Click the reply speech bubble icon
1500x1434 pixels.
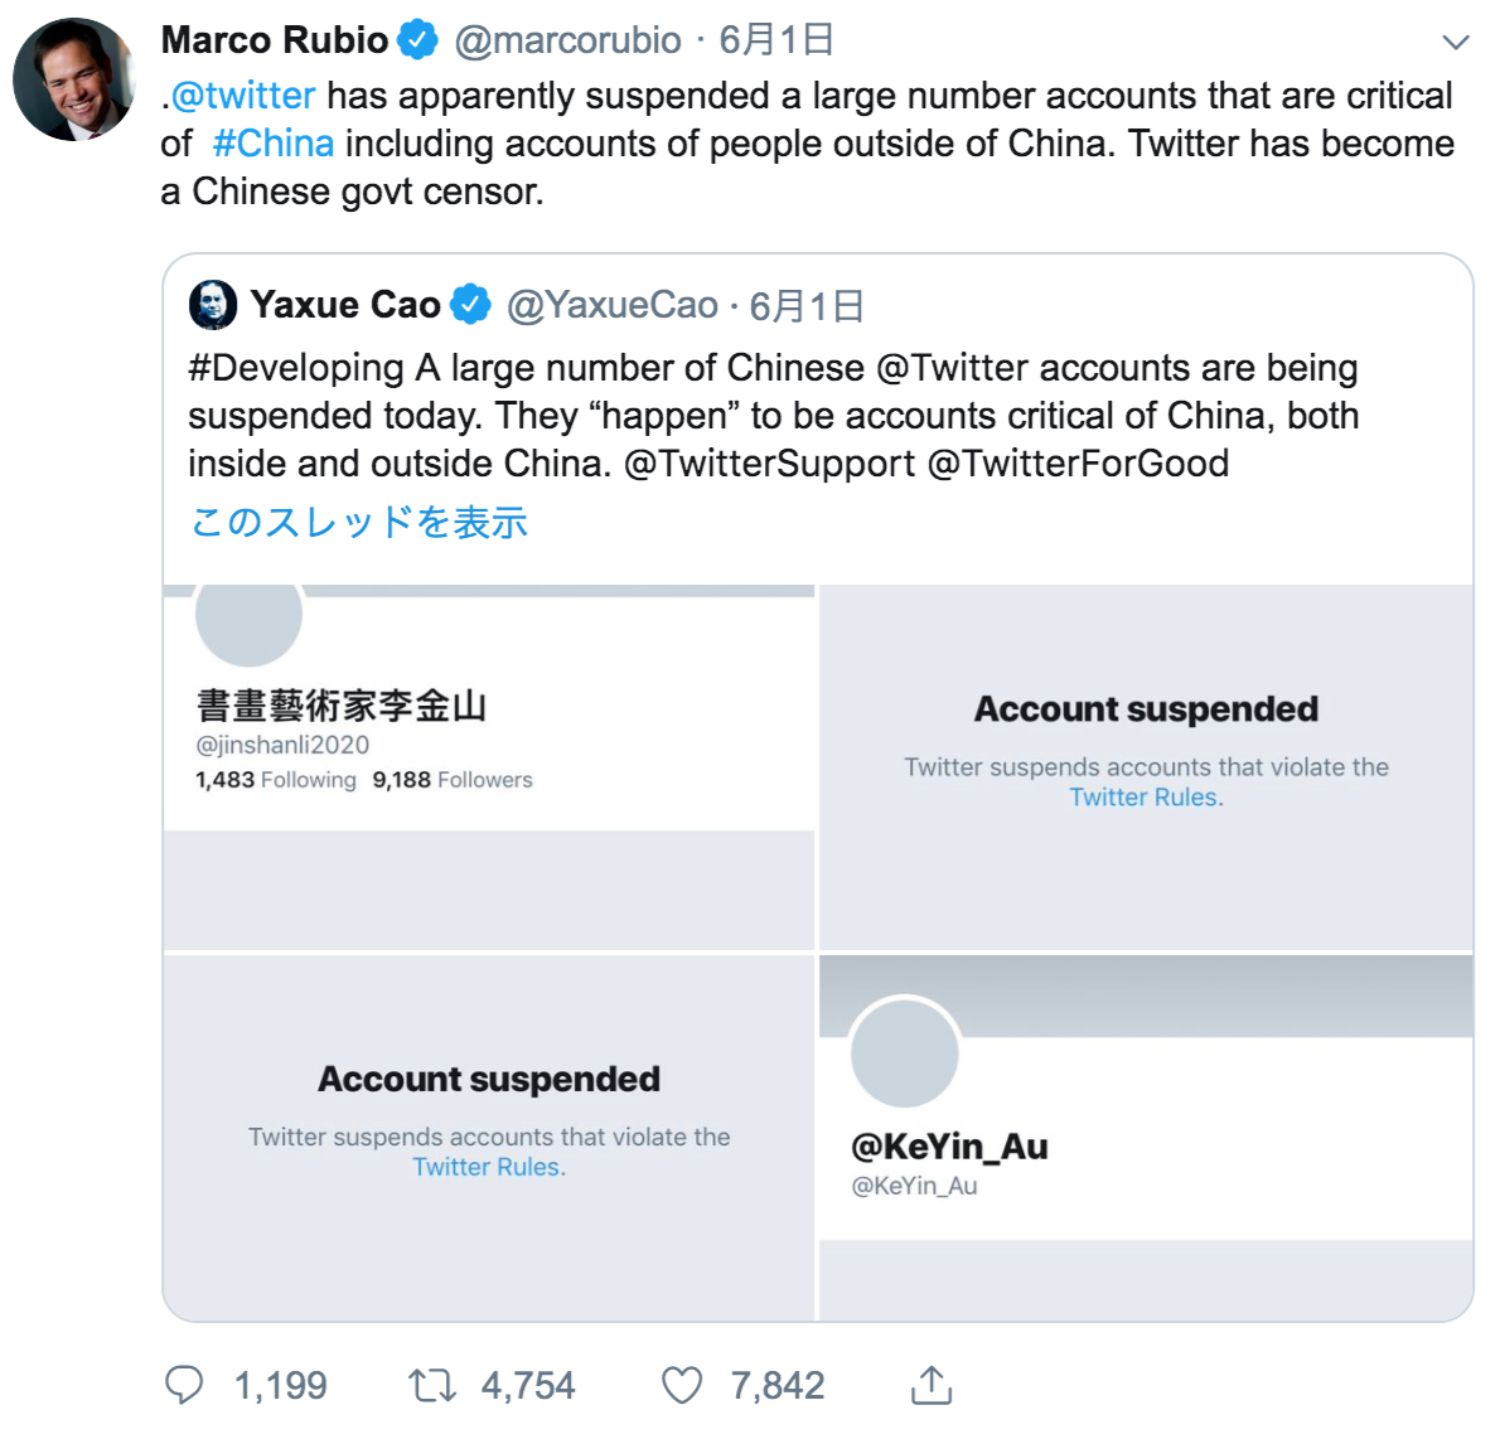(184, 1385)
